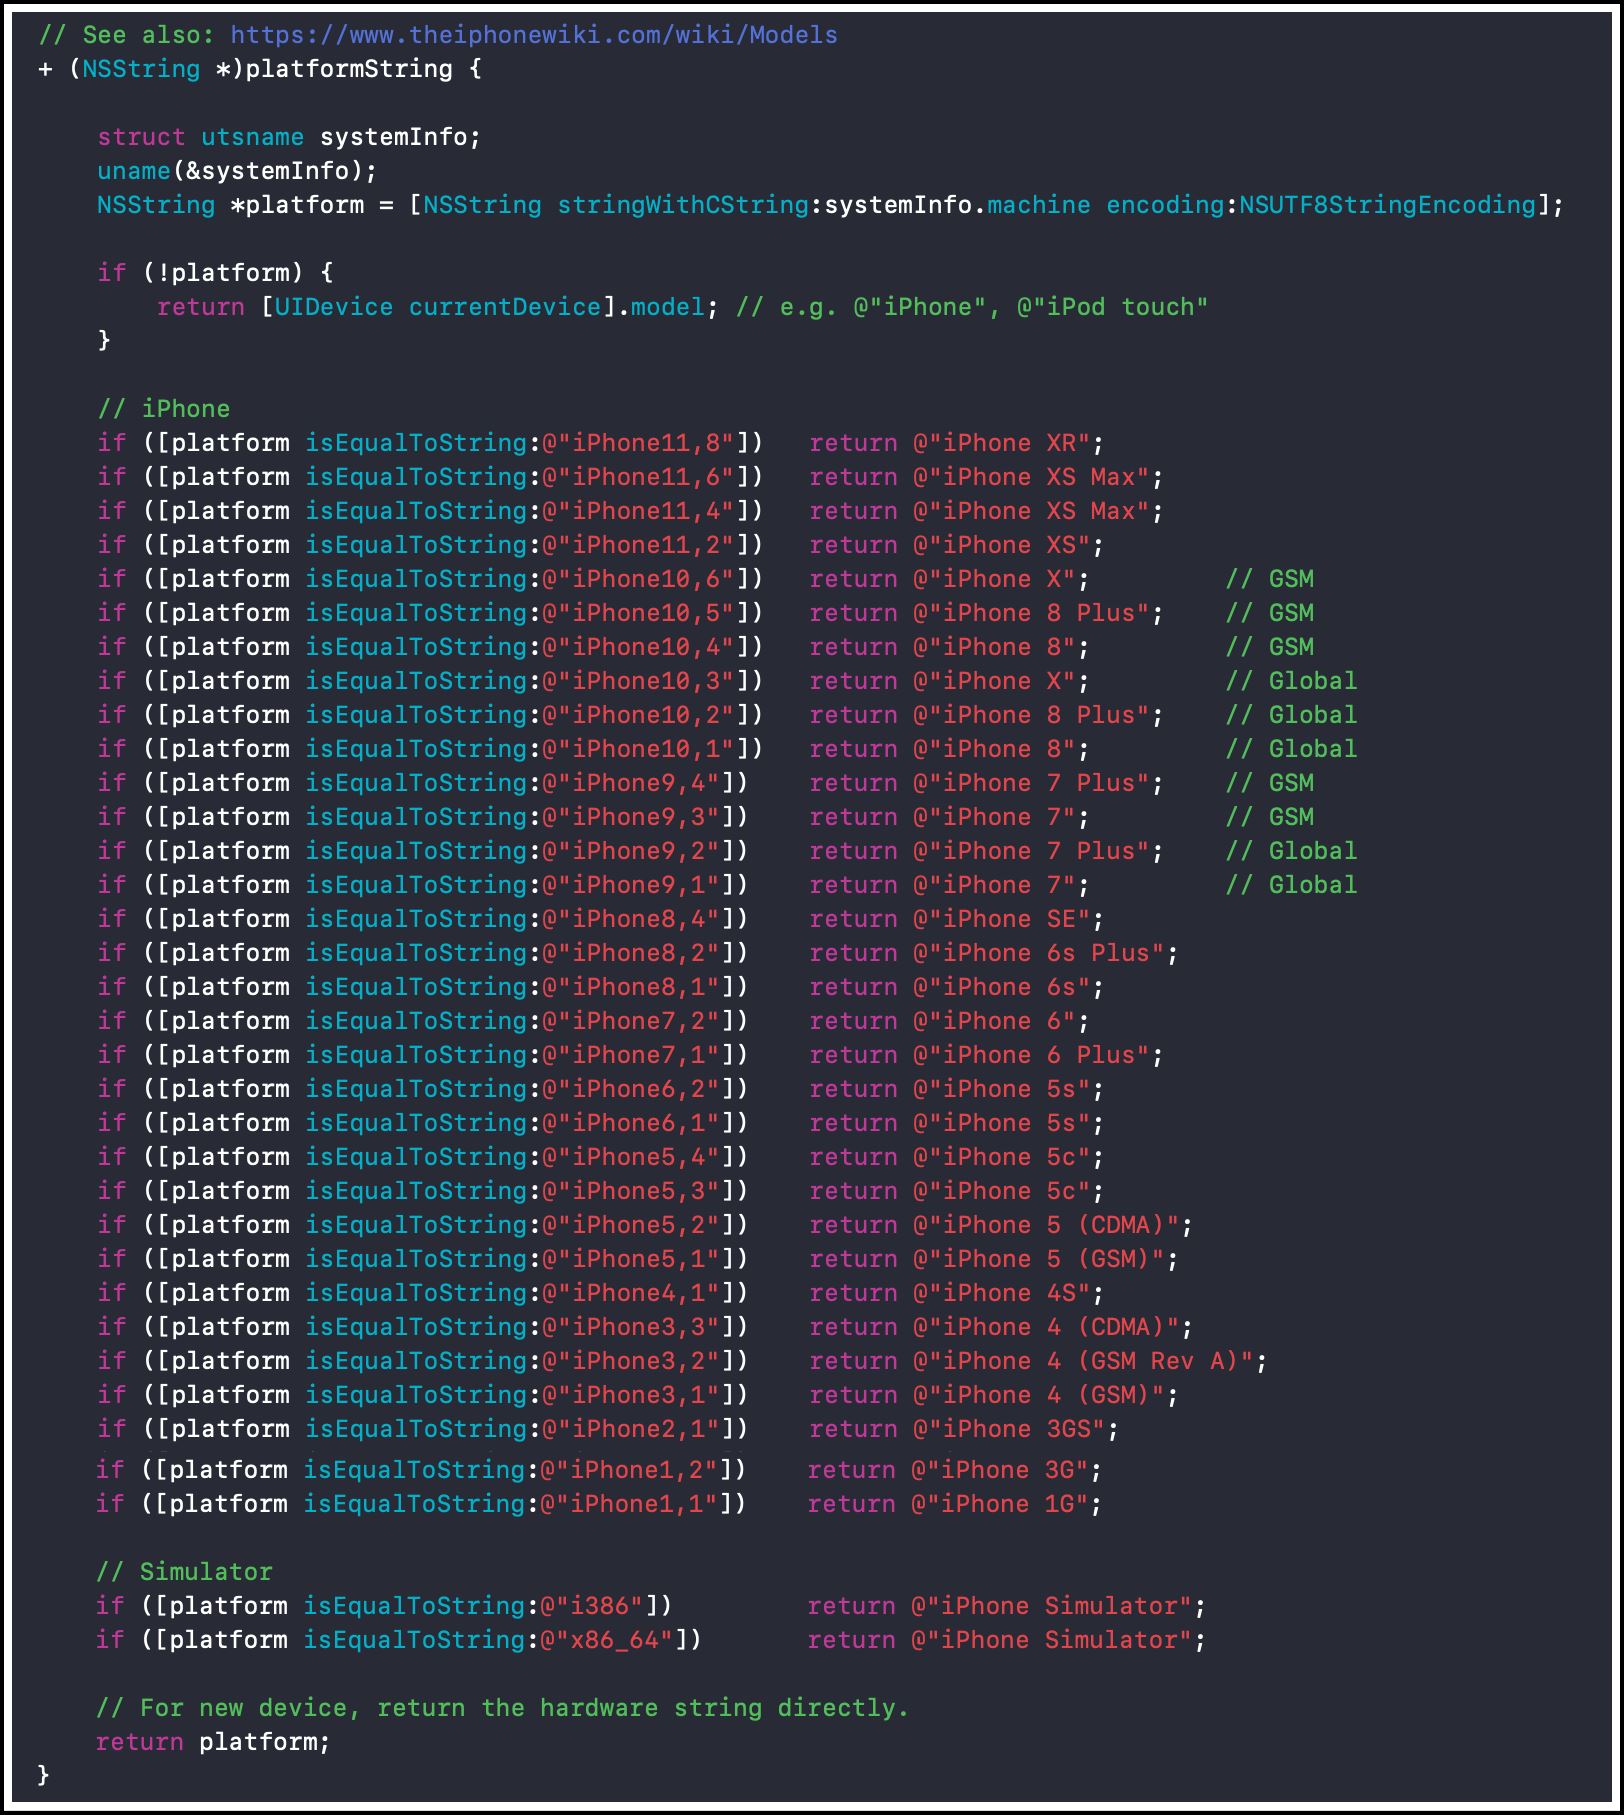Image resolution: width=1624 pixels, height=1815 pixels.
Task: Click the "For new device" comment line
Action: pos(502,1708)
